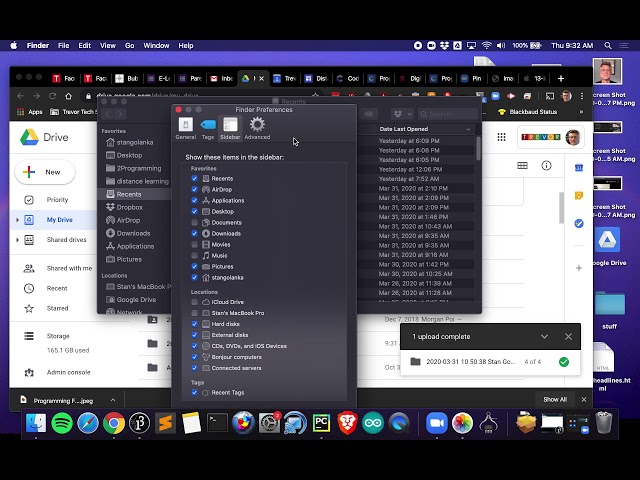Open Sublime Text from the Dock
Image resolution: width=640 pixels, height=480 pixels.
(165, 423)
